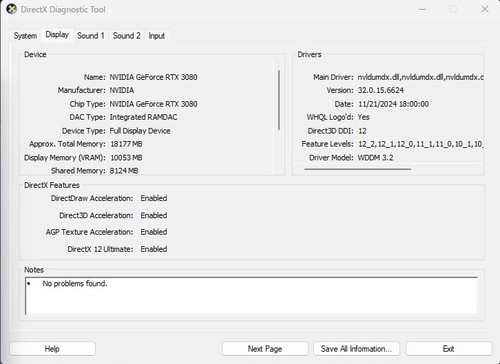
Task: Click the No problems found note
Action: (75, 284)
